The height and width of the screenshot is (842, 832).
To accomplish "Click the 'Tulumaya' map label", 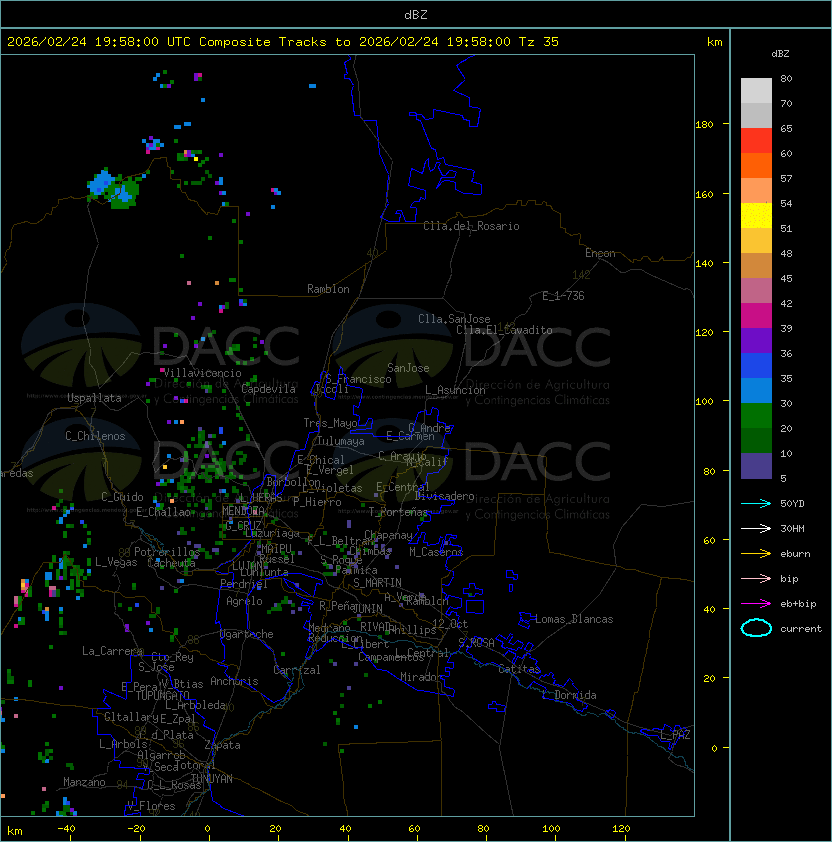I will click(x=341, y=441).
